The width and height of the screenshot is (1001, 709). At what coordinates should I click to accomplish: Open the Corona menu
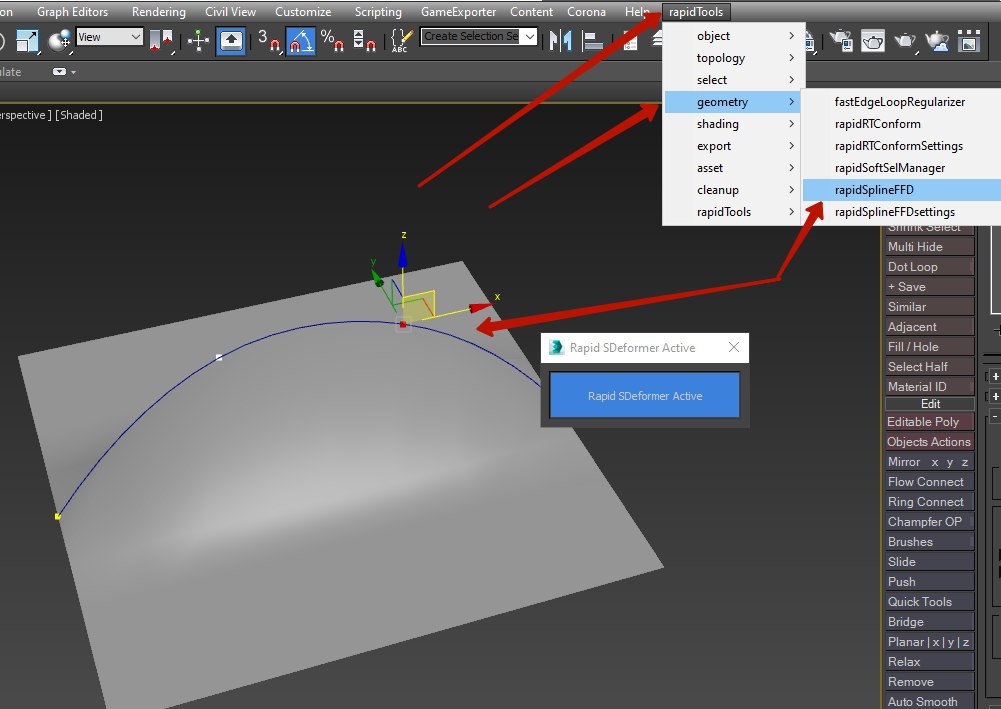click(586, 11)
